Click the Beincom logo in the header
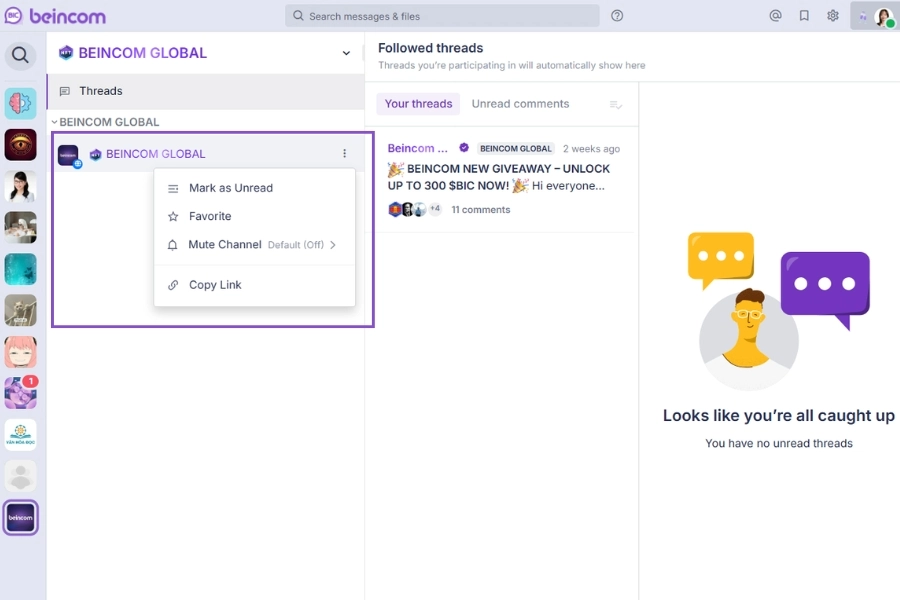This screenshot has width=900, height=600. 55,16
